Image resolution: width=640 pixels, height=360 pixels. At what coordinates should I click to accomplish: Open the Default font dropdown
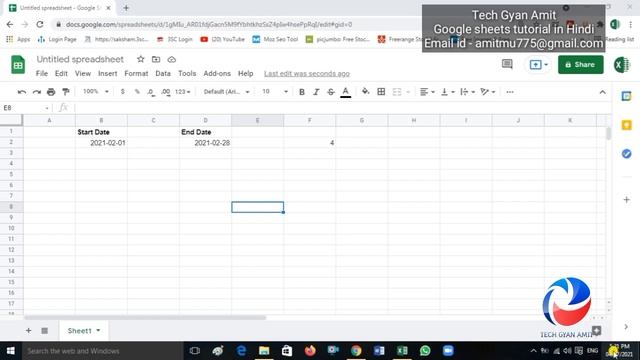[227, 92]
